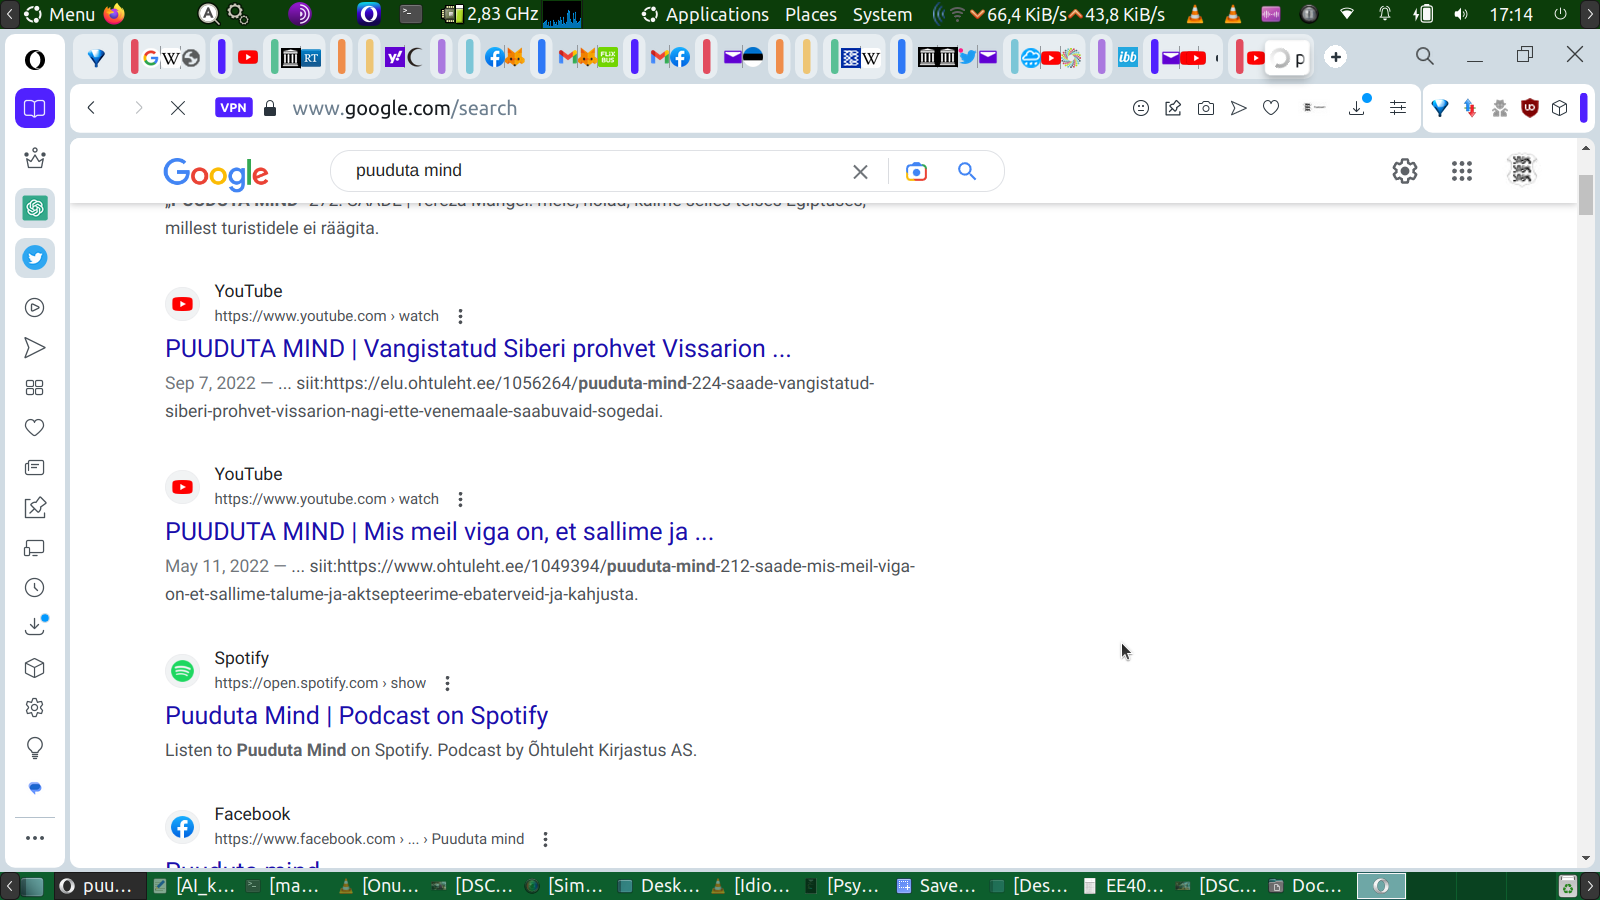This screenshot has width=1600, height=900.
Task: Open History clock icon in sidebar
Action: (35, 588)
